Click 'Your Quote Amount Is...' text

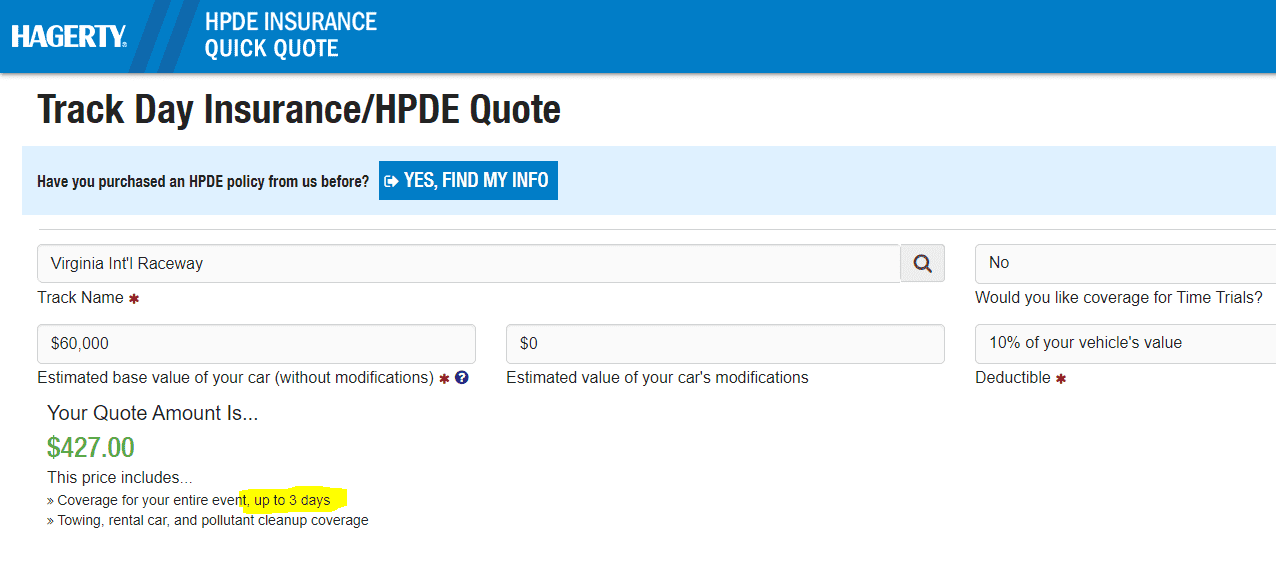[153, 413]
